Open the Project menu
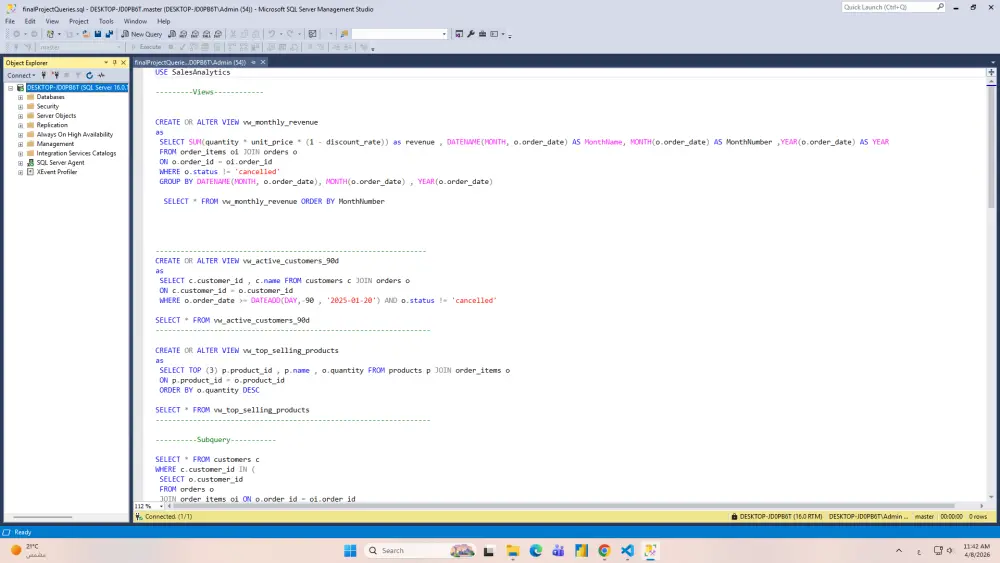Screen dimensions: 1000x563 (x=78, y=21)
